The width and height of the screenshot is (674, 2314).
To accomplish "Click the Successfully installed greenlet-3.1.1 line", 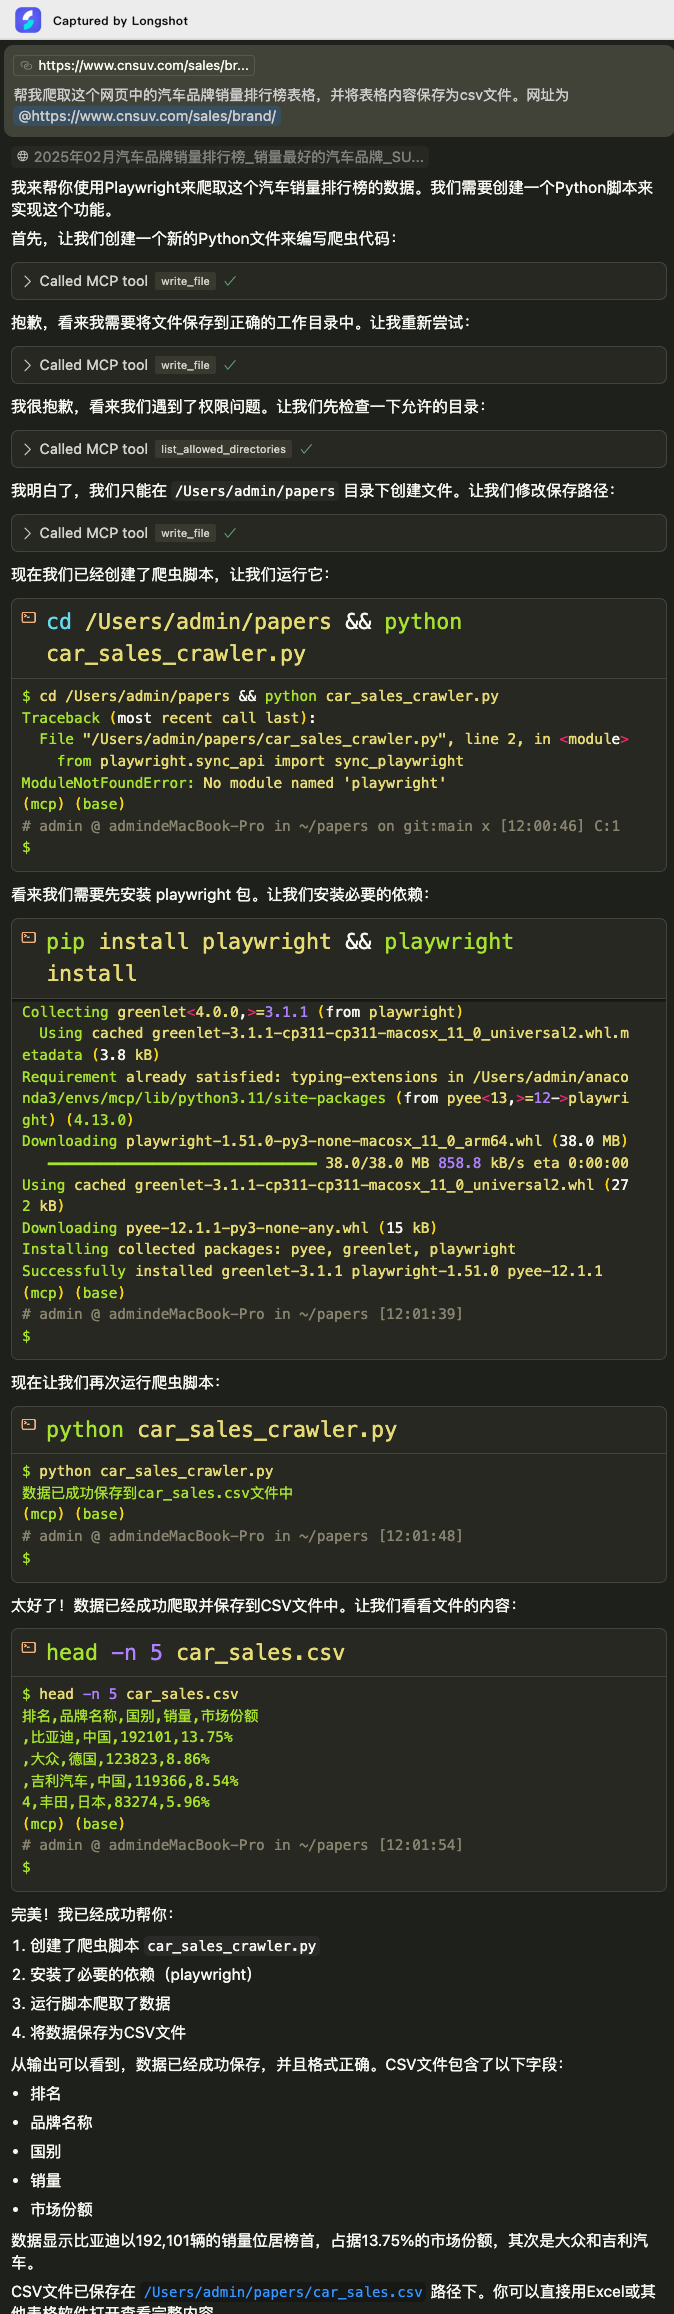I will [312, 1271].
